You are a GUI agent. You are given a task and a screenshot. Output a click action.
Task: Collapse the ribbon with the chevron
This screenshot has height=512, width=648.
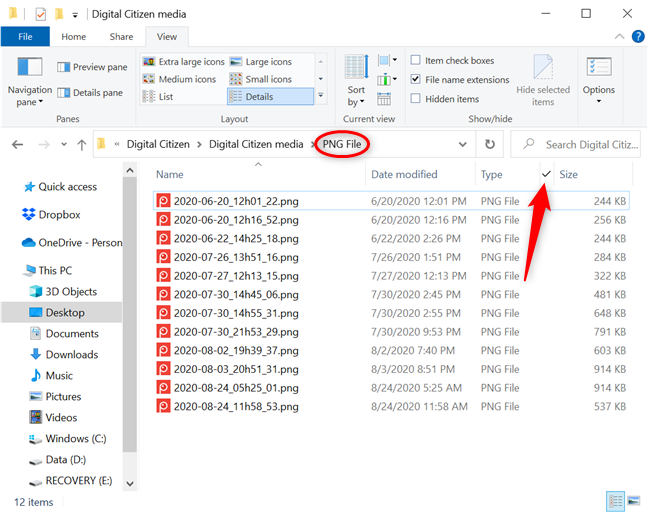coord(619,36)
